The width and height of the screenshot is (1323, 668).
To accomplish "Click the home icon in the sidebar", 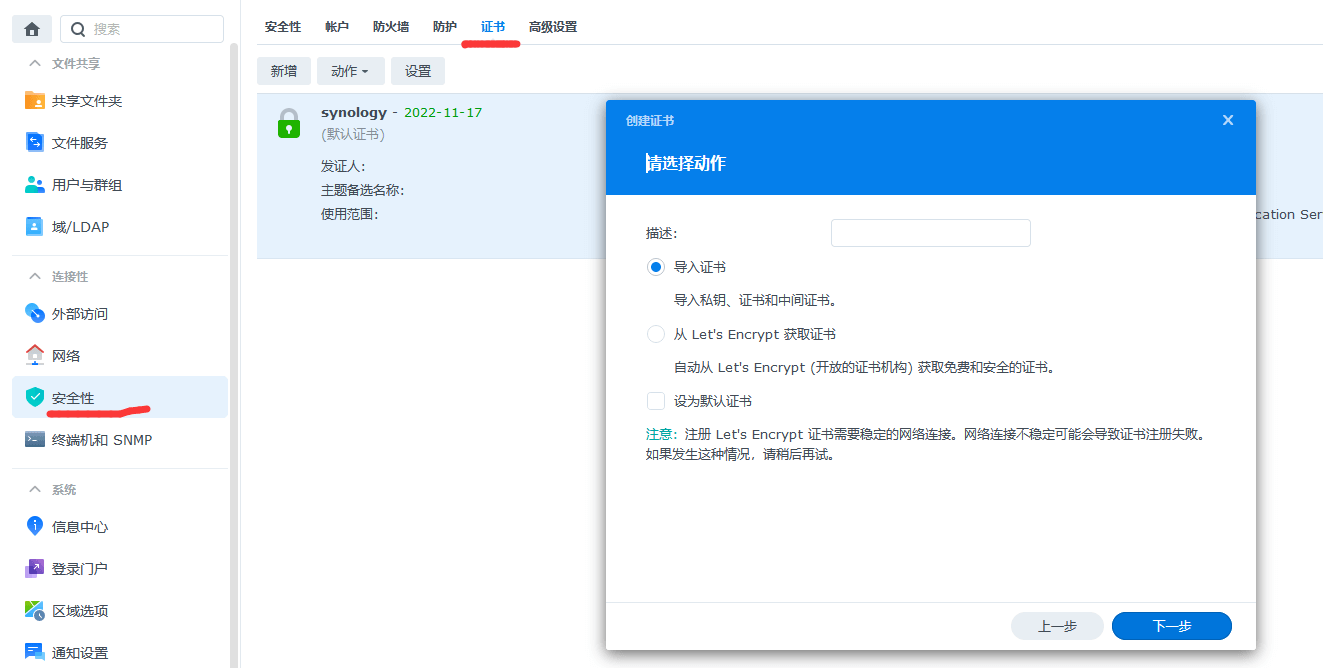I will 32,29.
